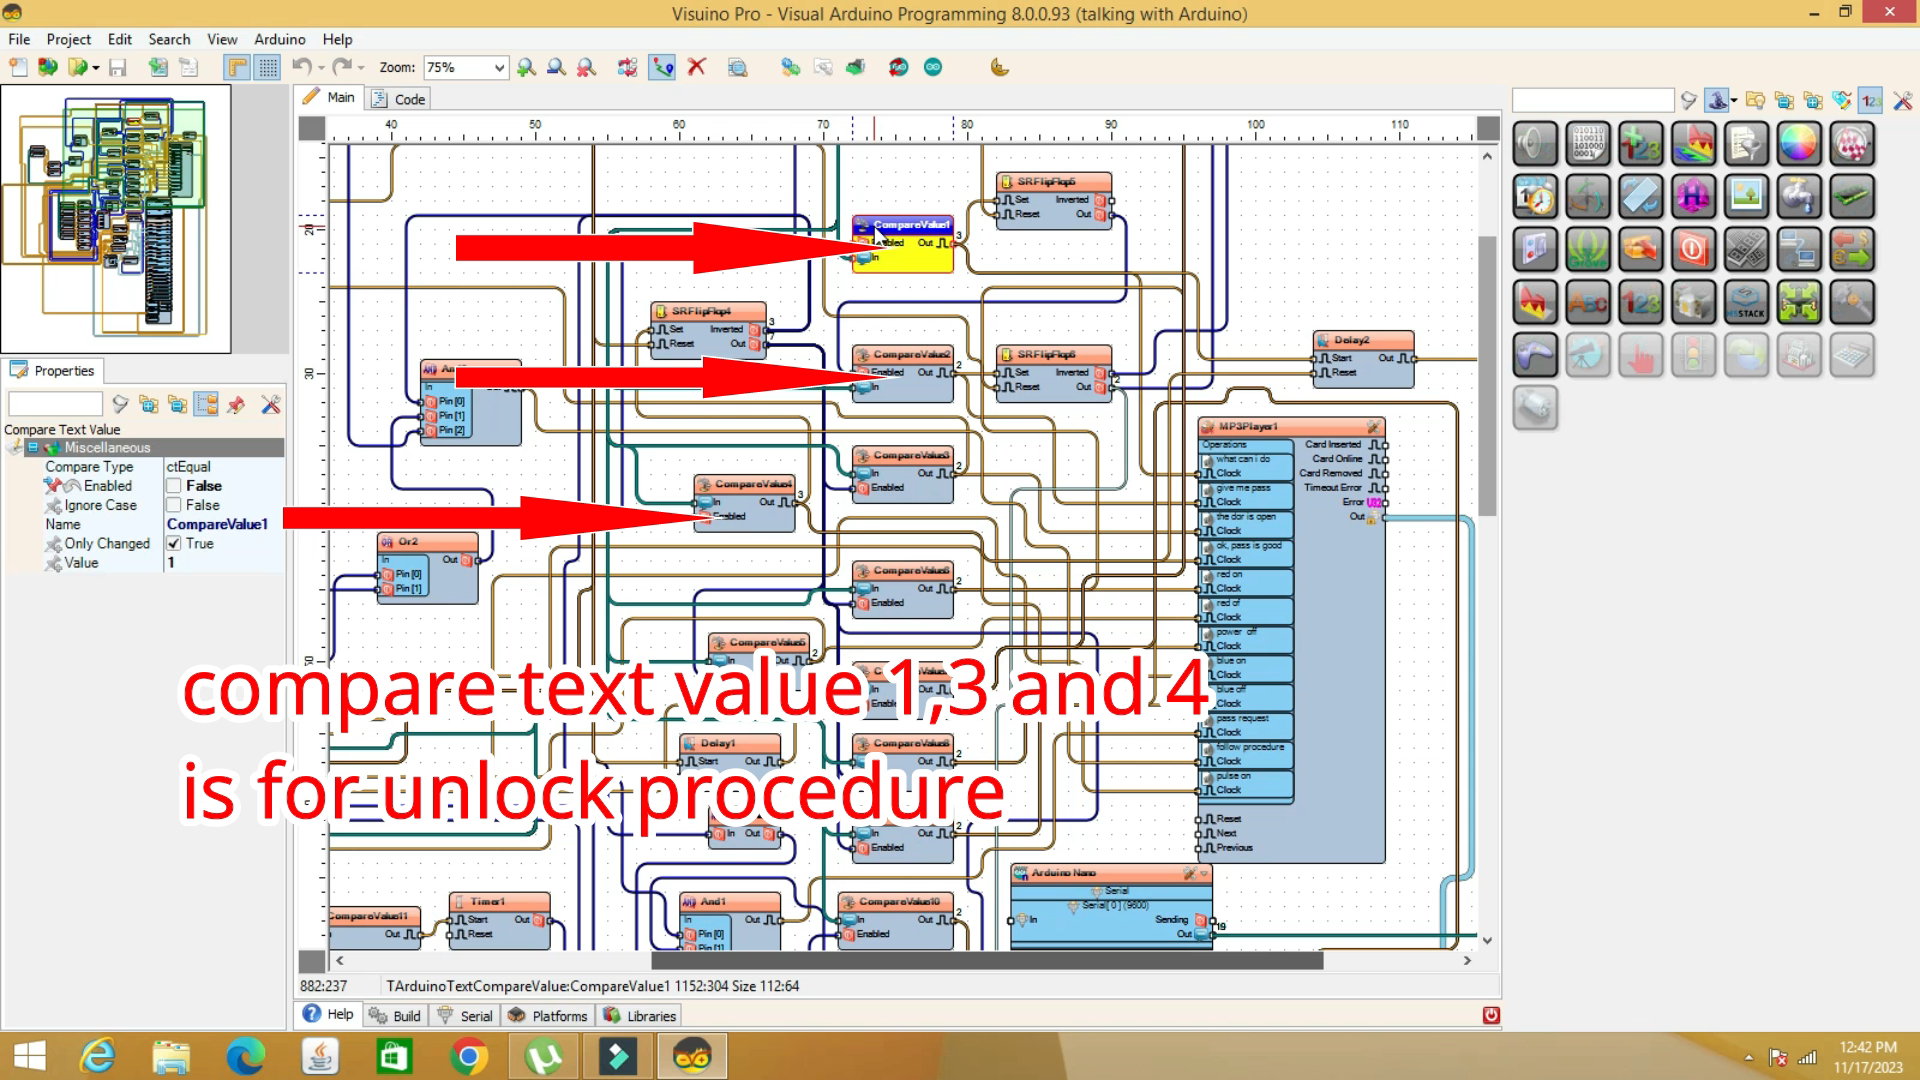Image resolution: width=1920 pixels, height=1080 pixels.
Task: Open the Undo history dropdown arrow
Action: click(x=321, y=67)
